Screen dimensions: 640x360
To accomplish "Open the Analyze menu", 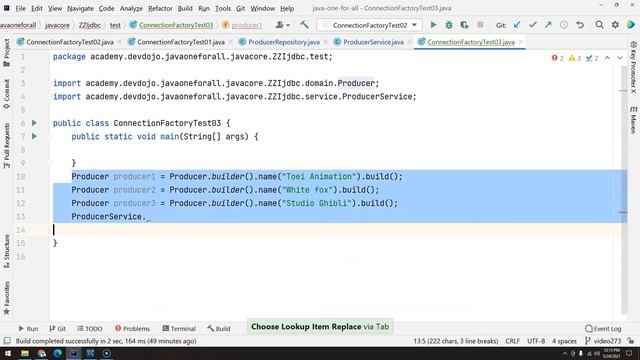I will click(x=131, y=8).
